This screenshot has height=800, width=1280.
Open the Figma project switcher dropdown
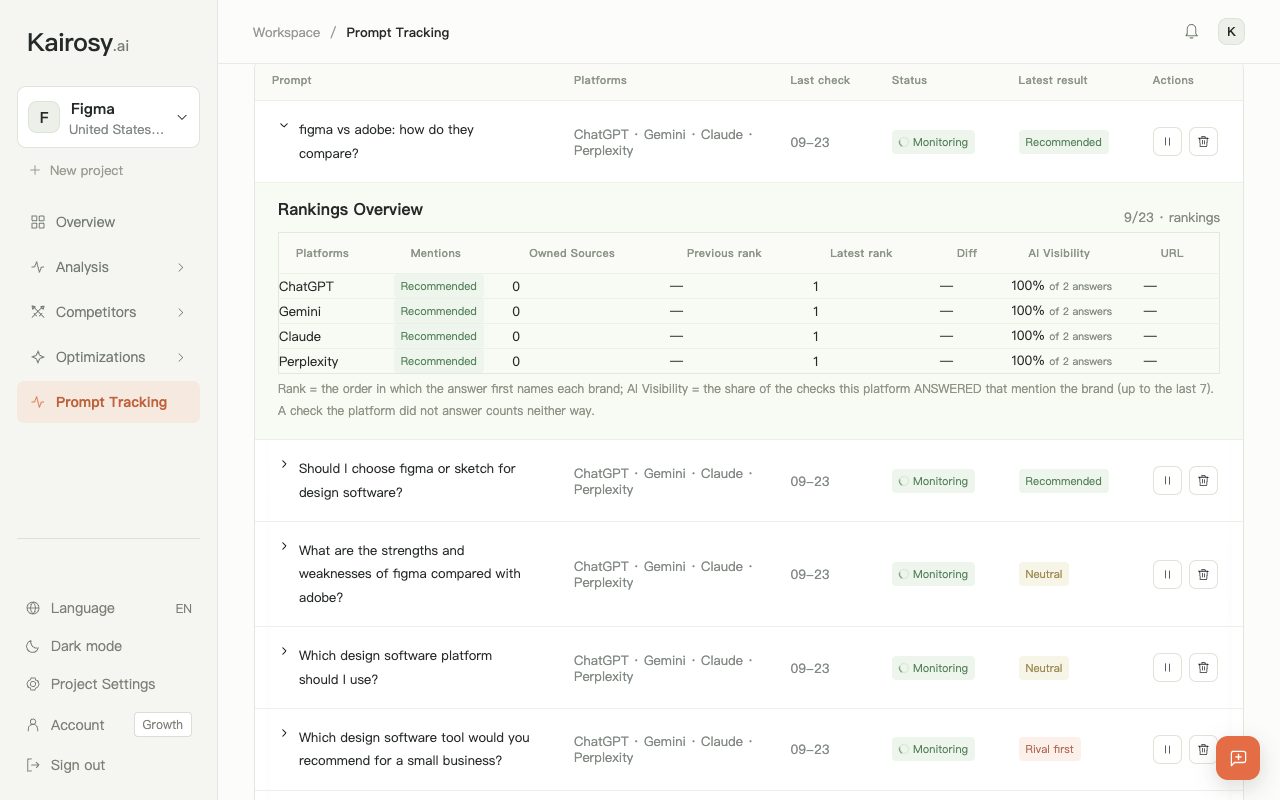(x=108, y=117)
